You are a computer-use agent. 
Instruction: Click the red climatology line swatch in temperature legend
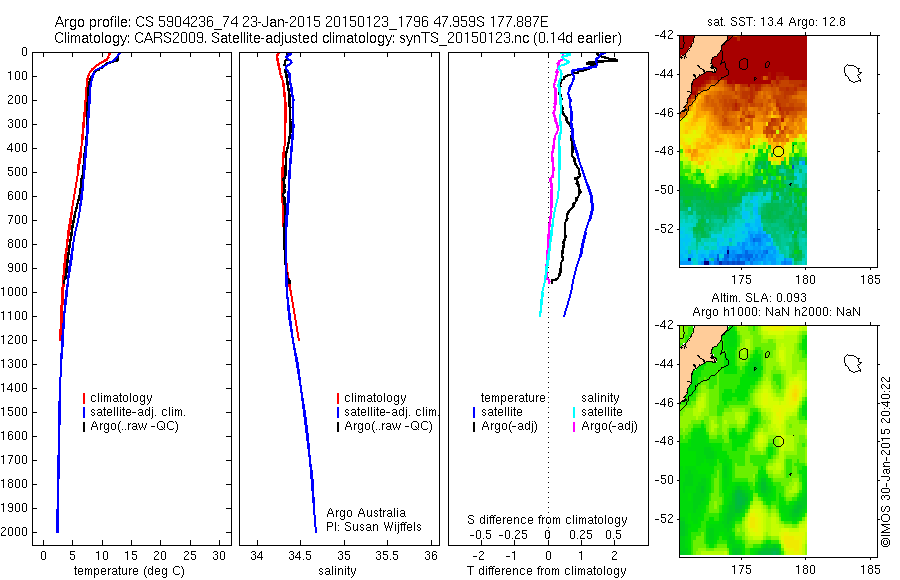pos(84,398)
